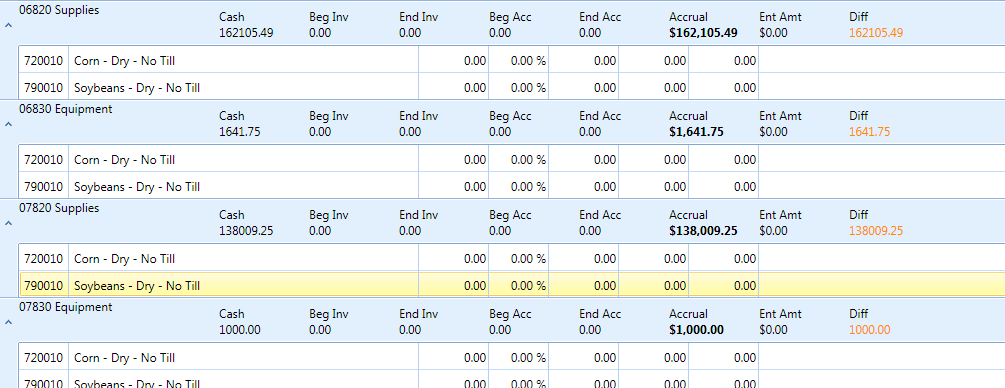Click Cash value 138009.25 in 07820 header
Viewport: 1005px width, 388px height.
246,231
